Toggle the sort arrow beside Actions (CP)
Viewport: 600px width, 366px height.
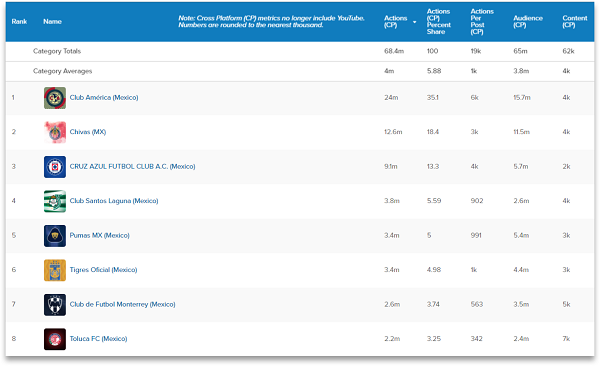click(414, 22)
